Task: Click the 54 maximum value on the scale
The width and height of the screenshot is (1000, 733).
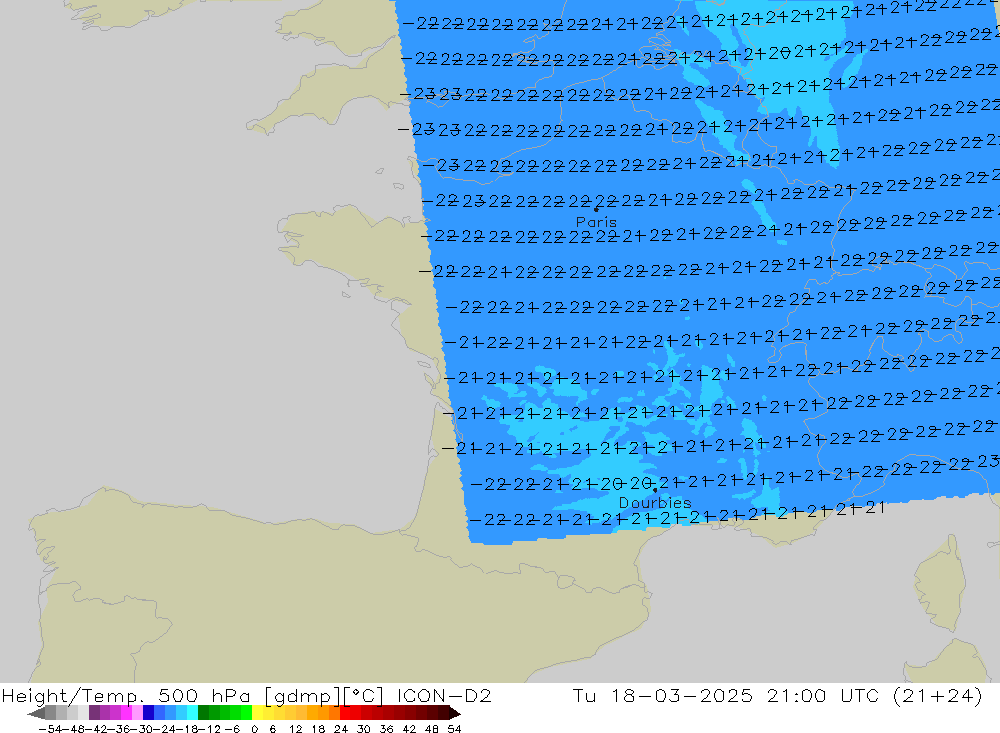Action: pos(454,729)
